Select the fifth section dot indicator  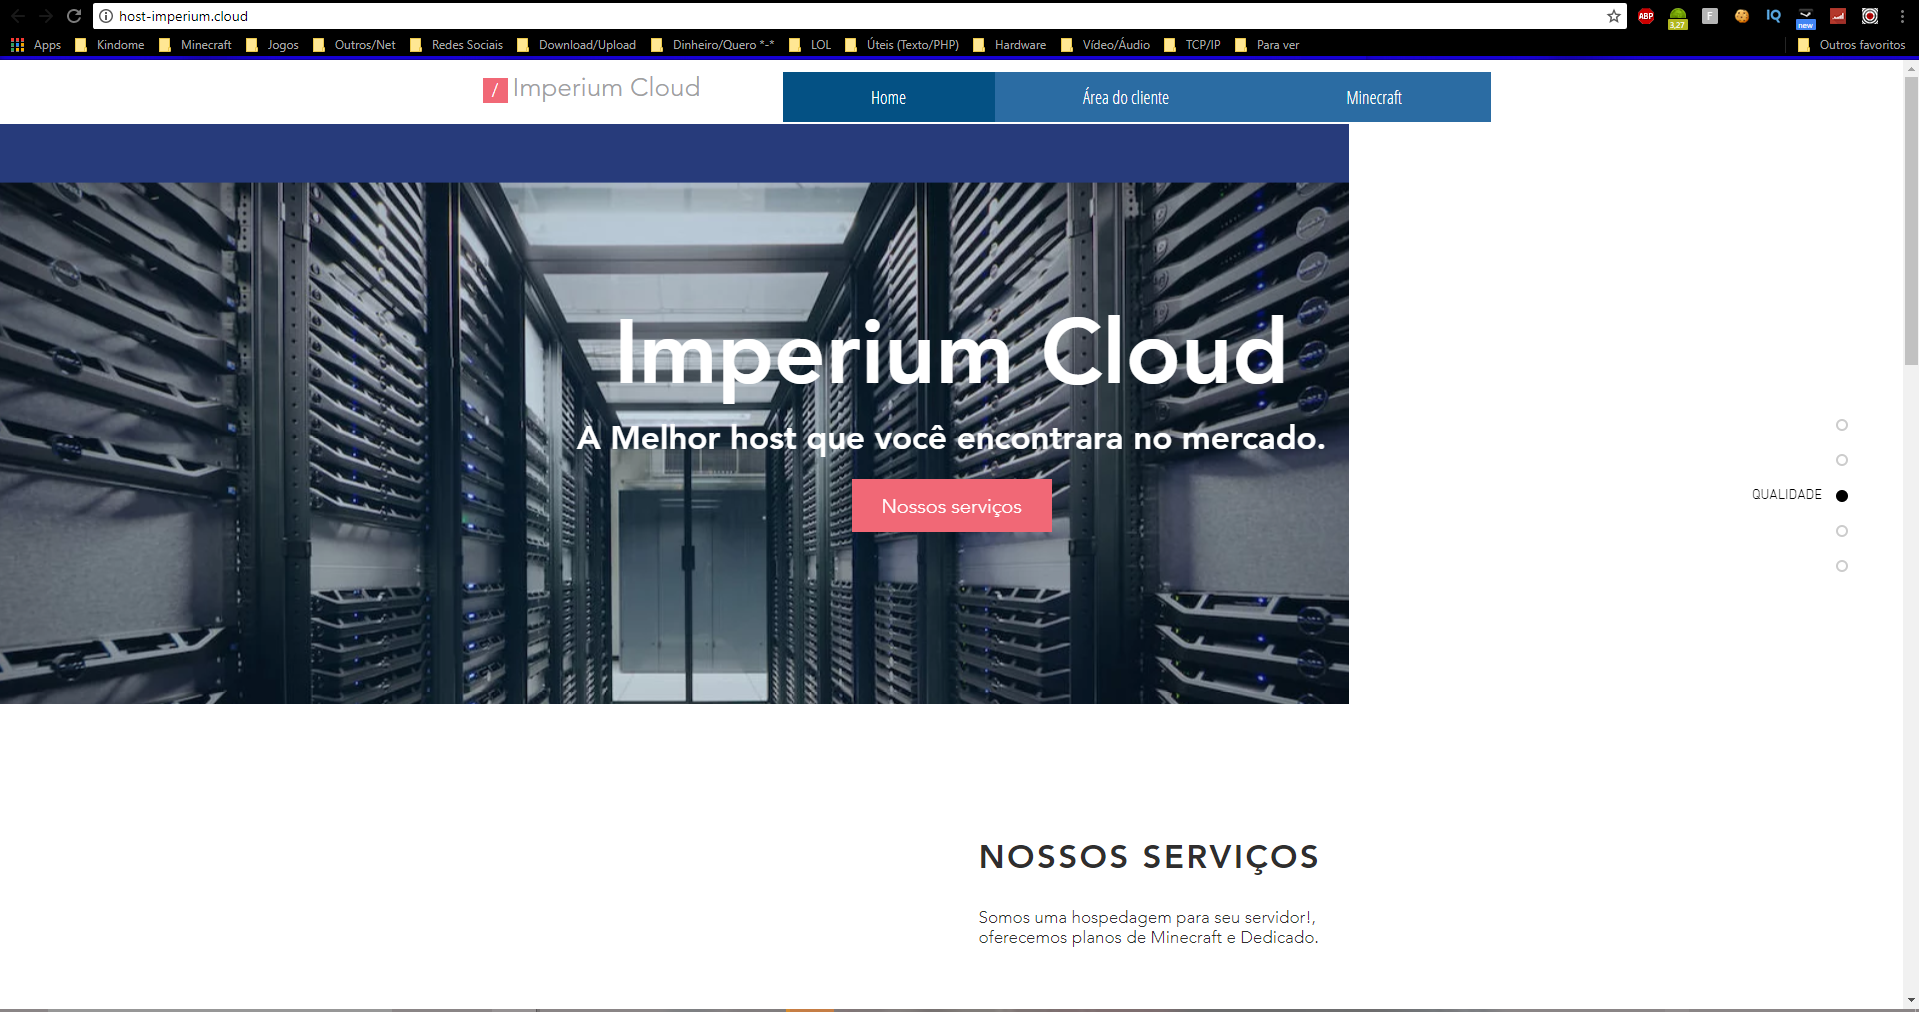[1842, 566]
